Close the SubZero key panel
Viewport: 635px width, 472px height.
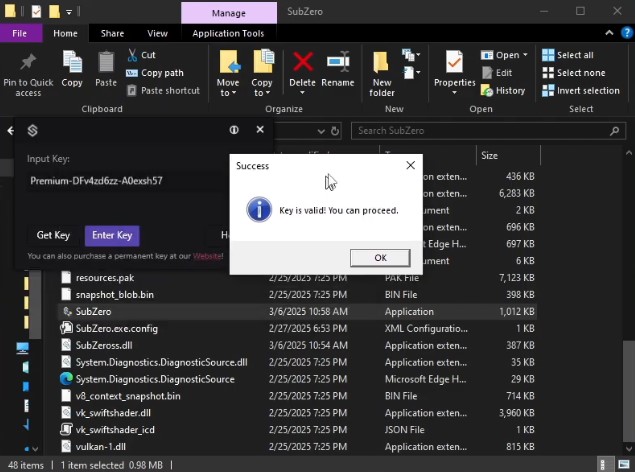[x=260, y=130]
